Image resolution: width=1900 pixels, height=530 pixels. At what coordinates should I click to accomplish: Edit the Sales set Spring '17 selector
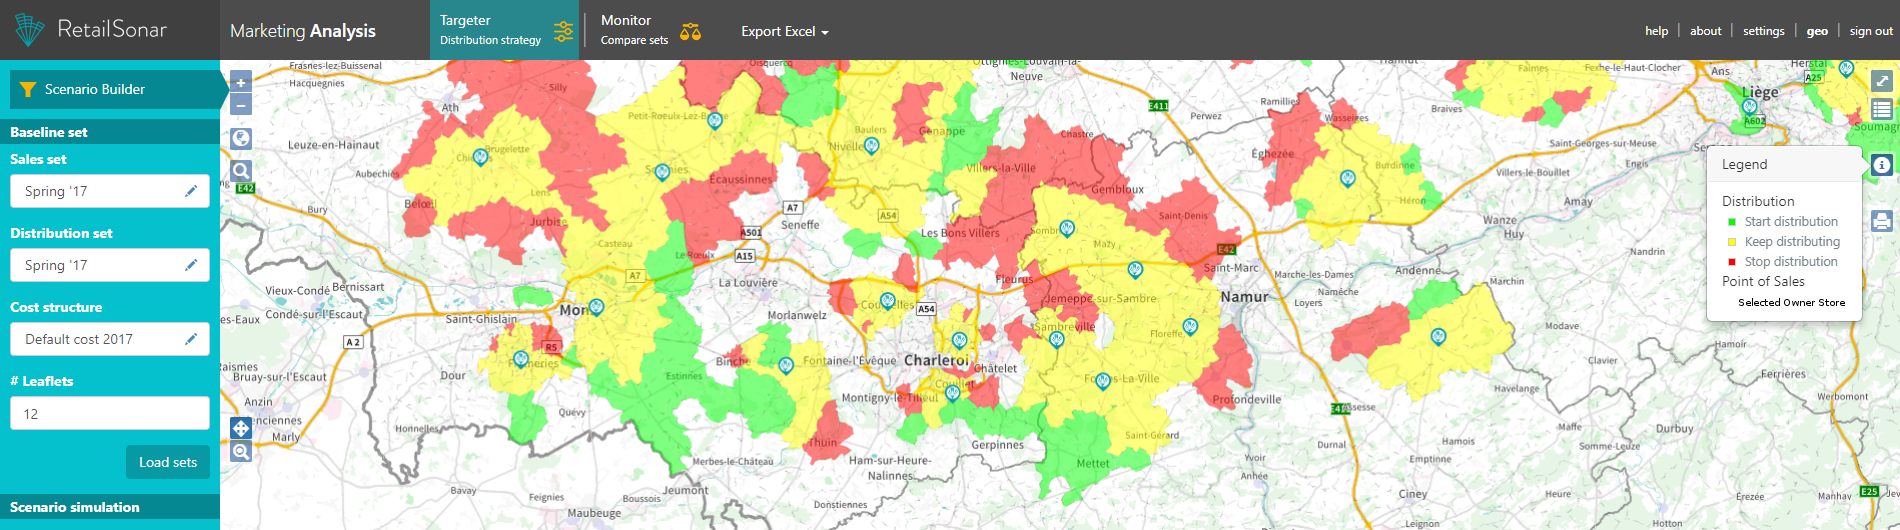click(110, 191)
